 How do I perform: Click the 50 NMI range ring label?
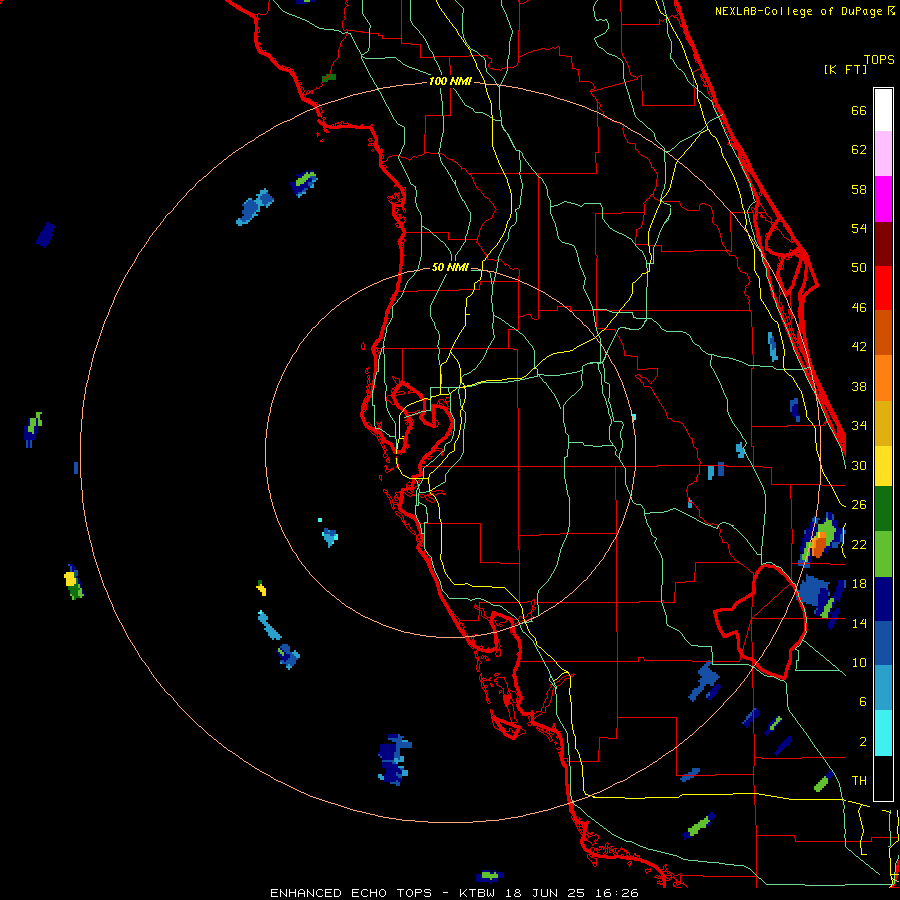pos(450,267)
